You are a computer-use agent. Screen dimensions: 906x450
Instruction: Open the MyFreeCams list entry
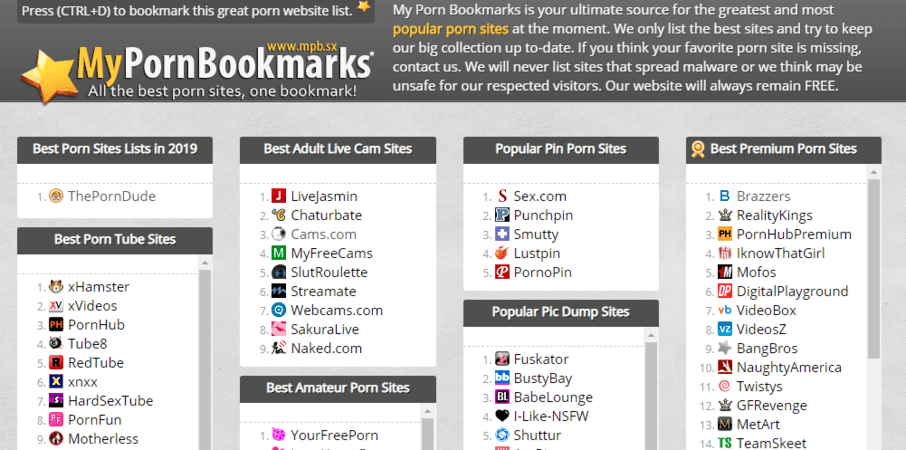(x=330, y=253)
